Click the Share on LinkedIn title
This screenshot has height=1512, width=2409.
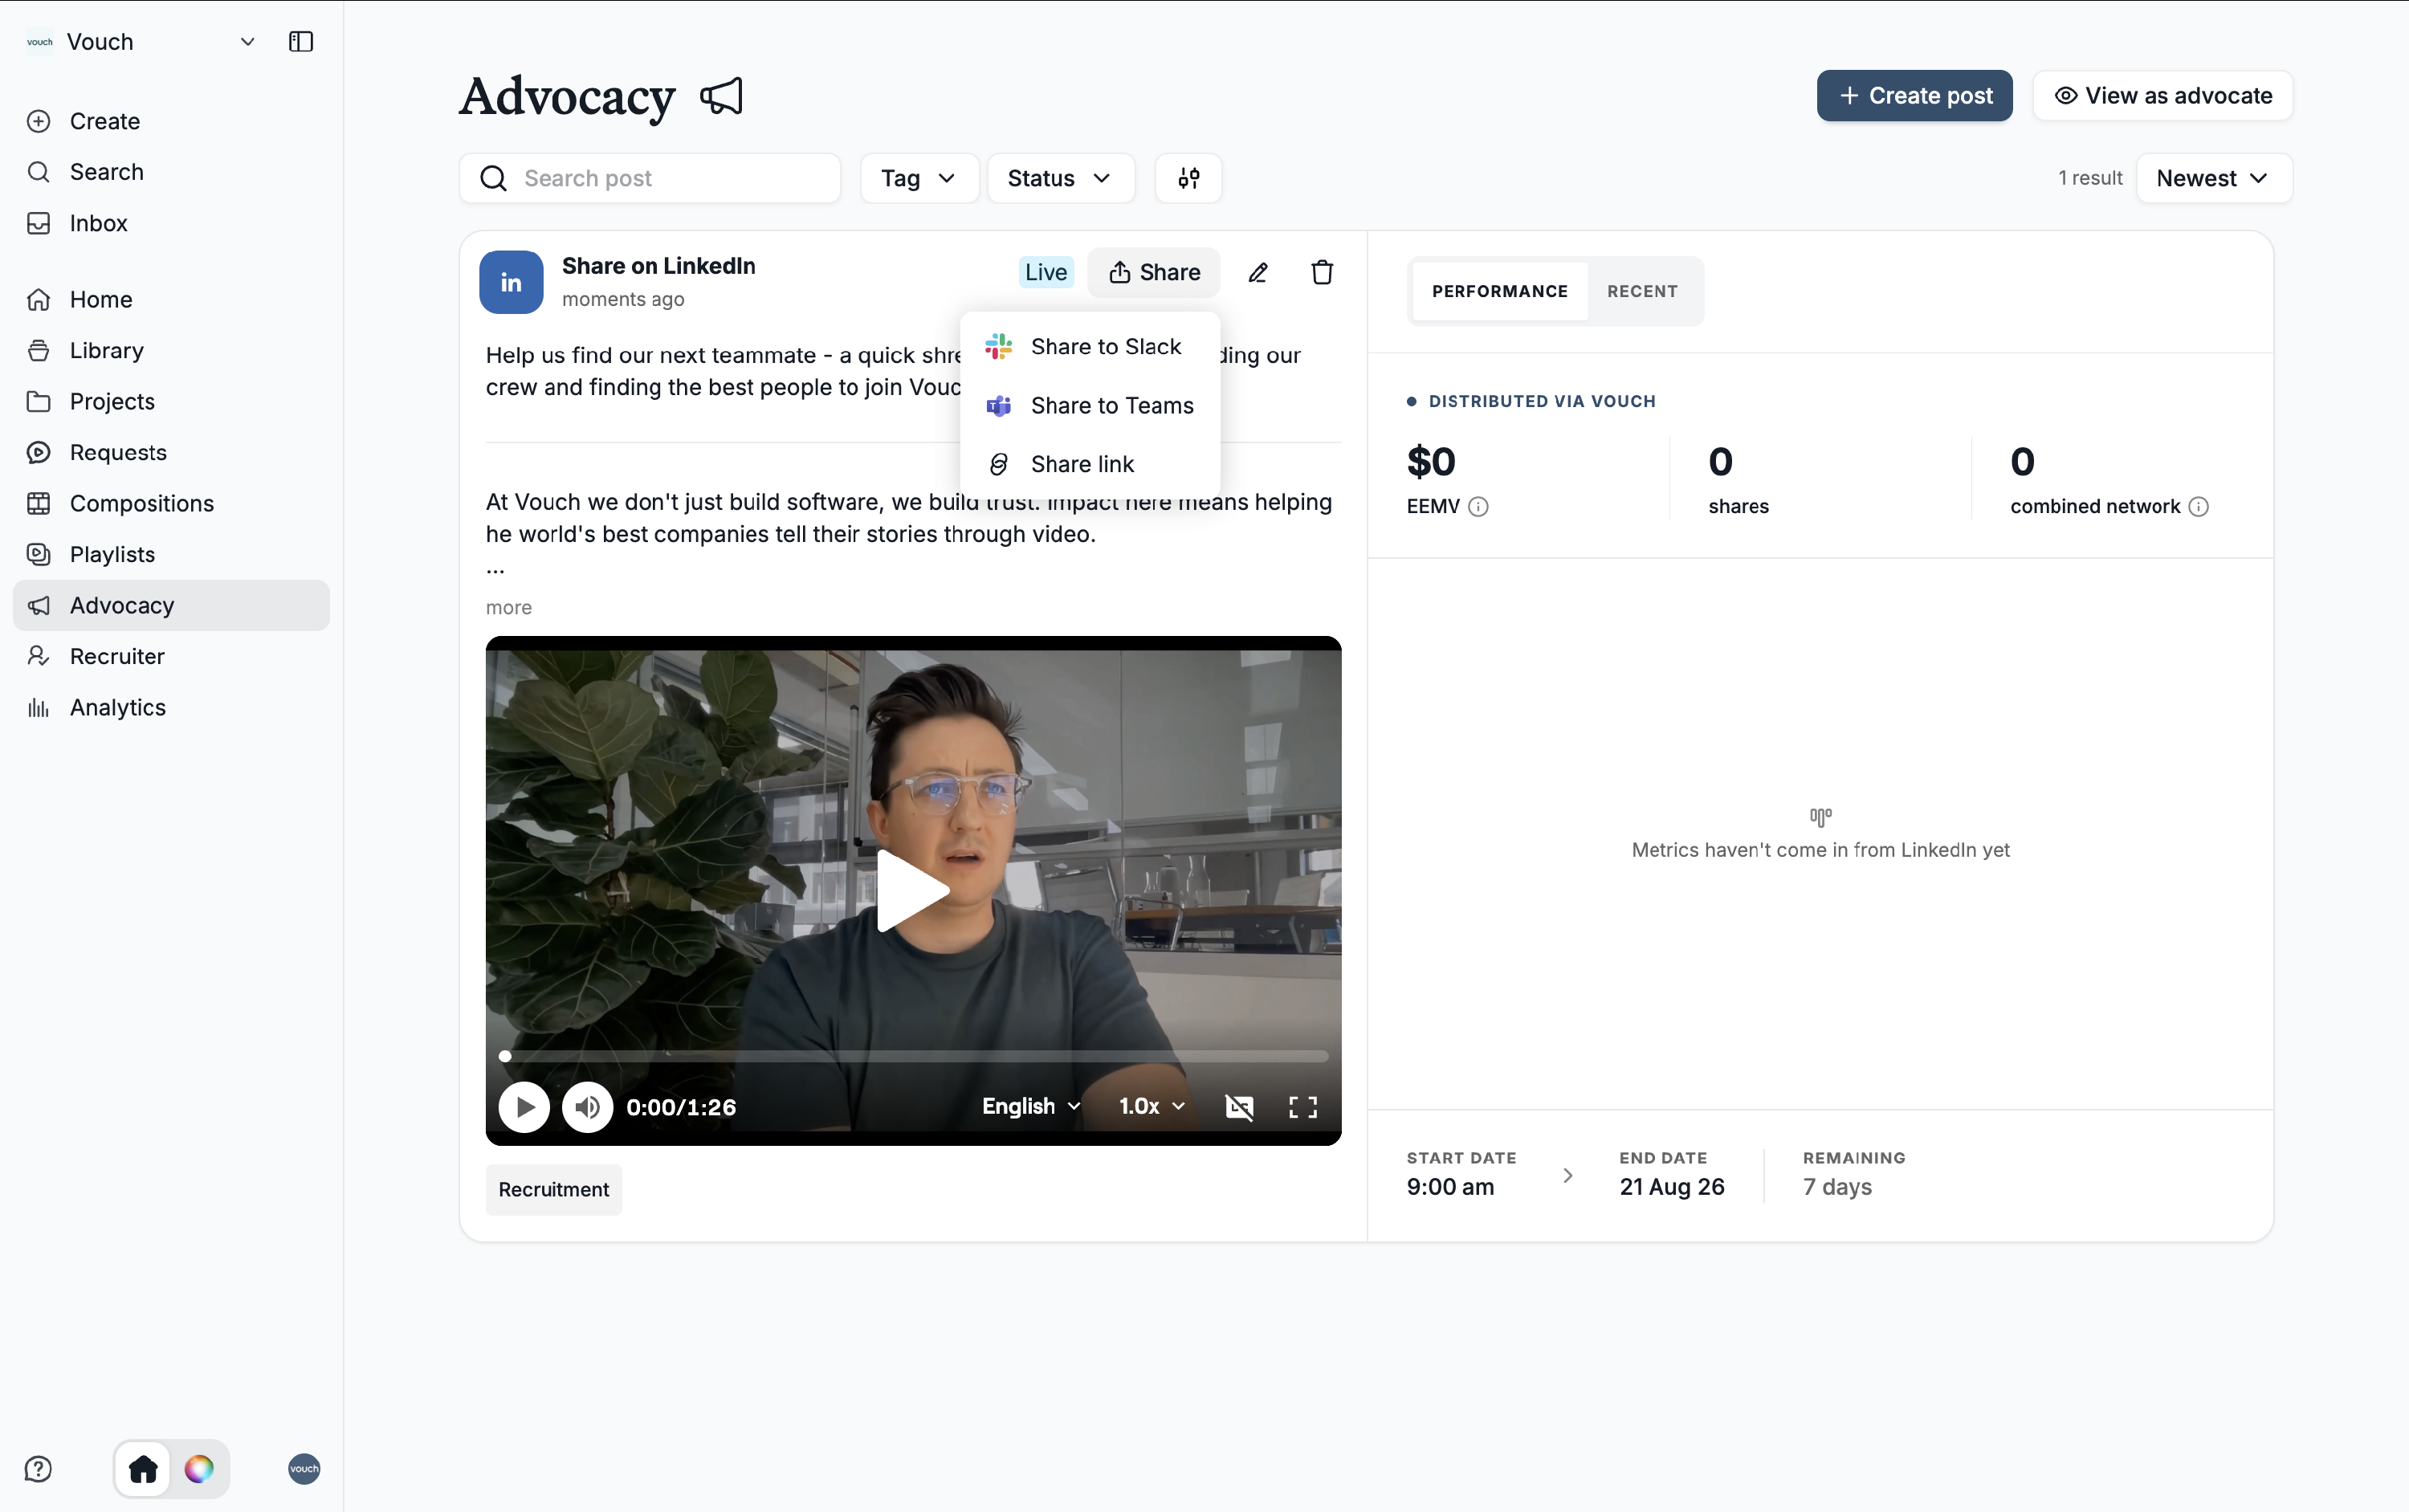(658, 266)
